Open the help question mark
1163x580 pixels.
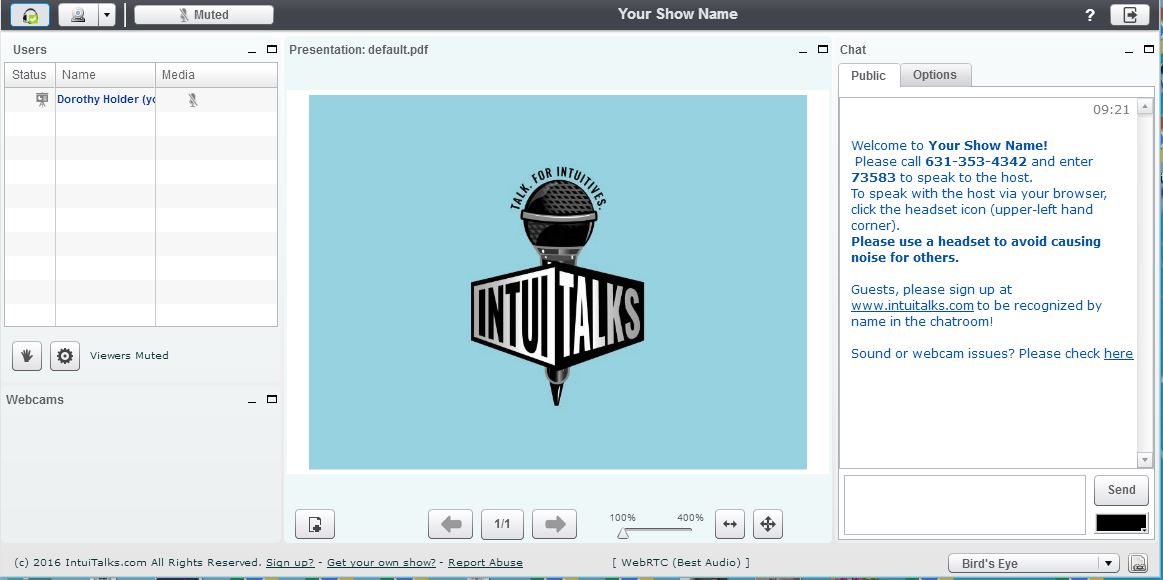click(1090, 15)
